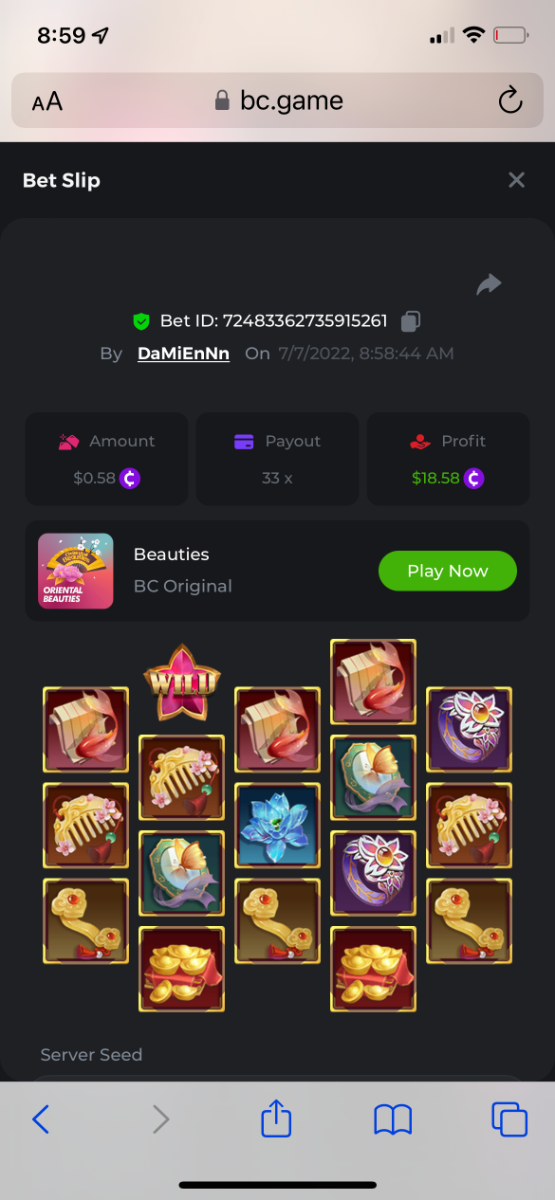Select the blue lotus flower symbol
The height and width of the screenshot is (1200, 555).
[277, 826]
